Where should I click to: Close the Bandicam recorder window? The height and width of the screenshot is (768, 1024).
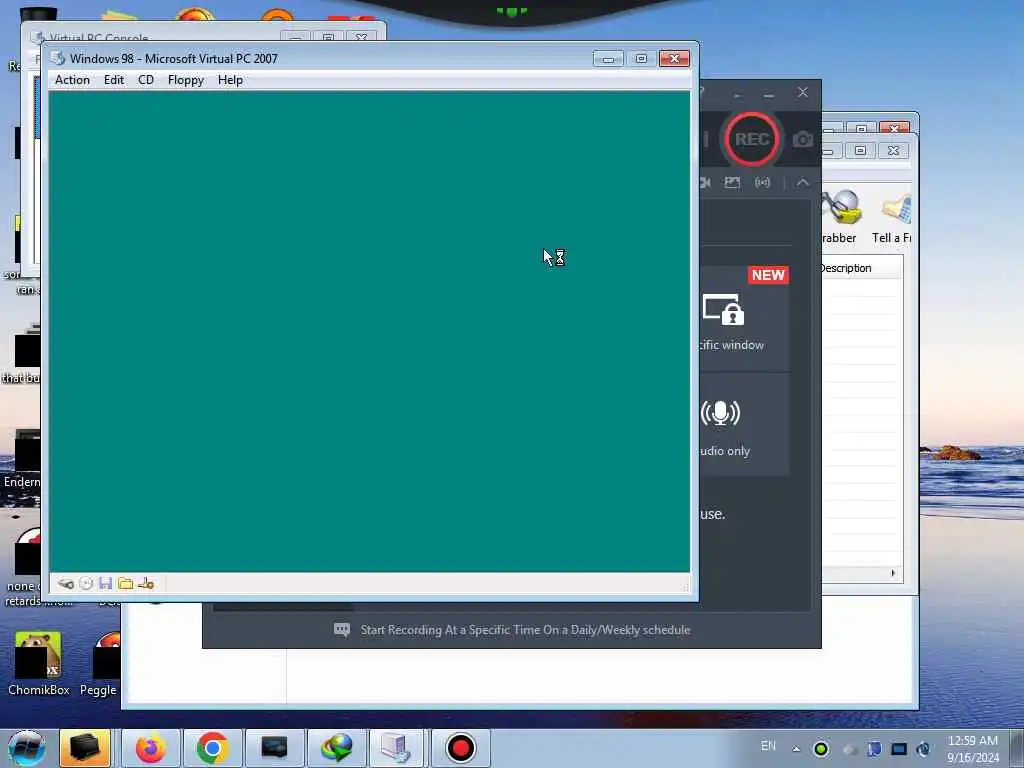point(803,93)
